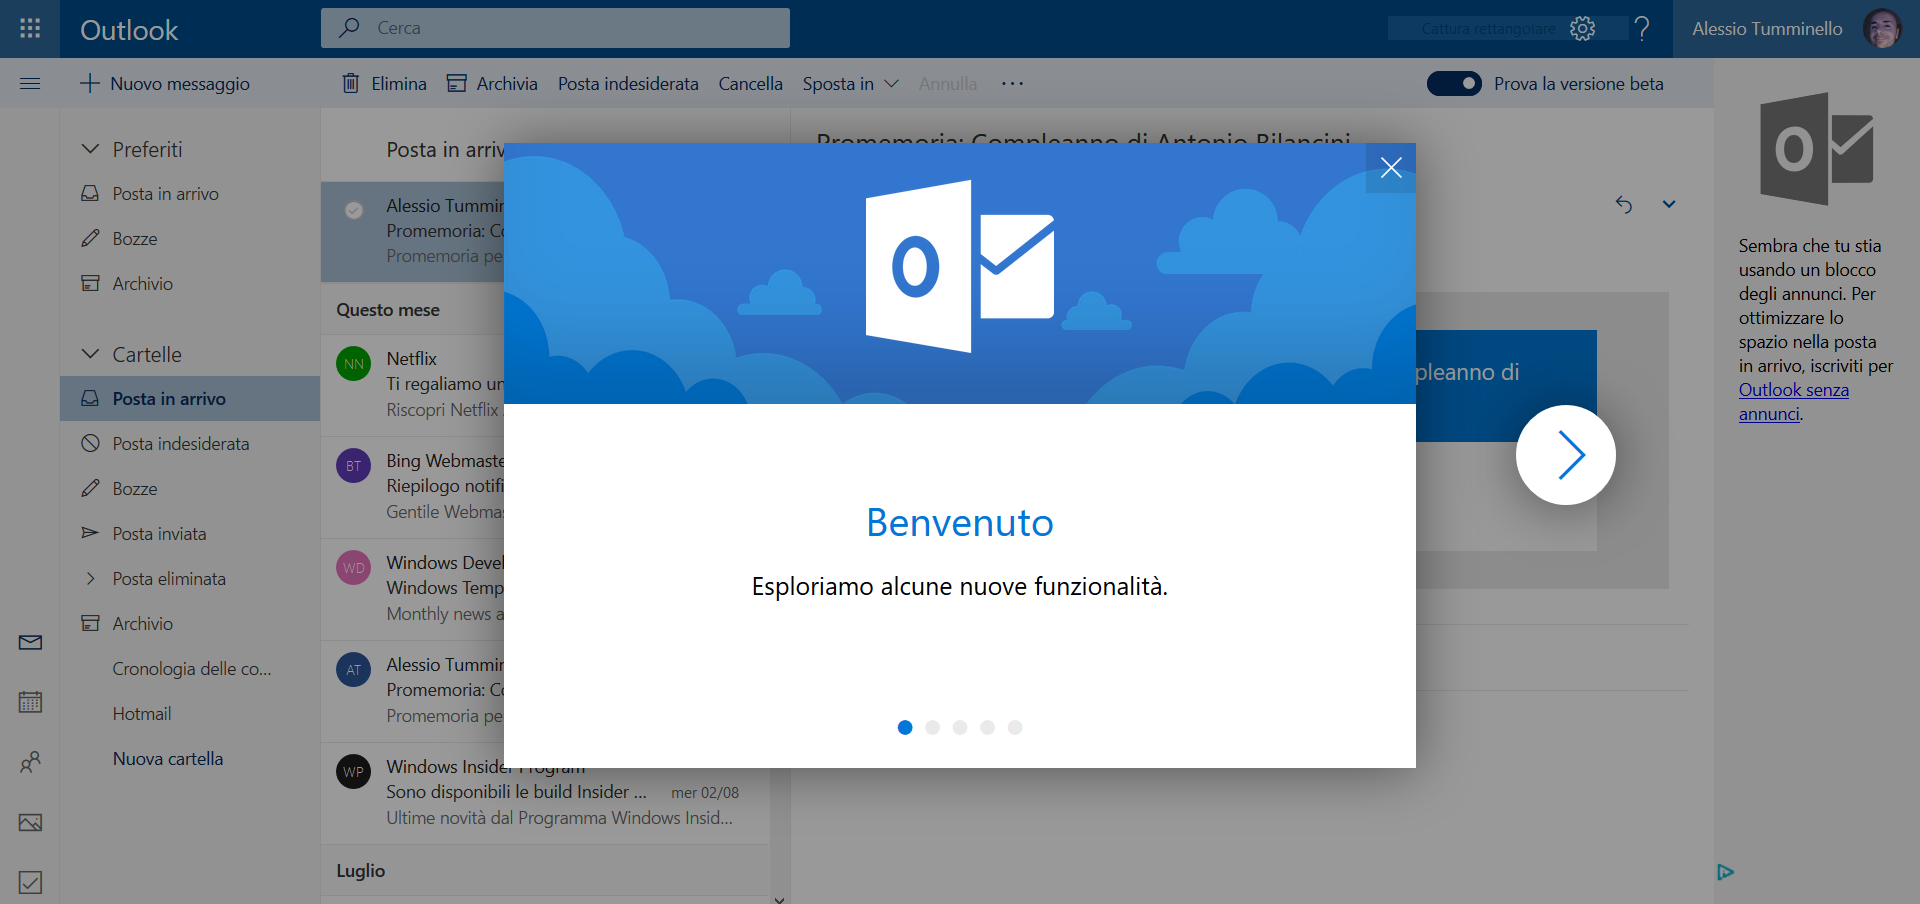Open Alessio Tumminello's profile picture
Screen dimensions: 1920x904
click(x=1882, y=28)
